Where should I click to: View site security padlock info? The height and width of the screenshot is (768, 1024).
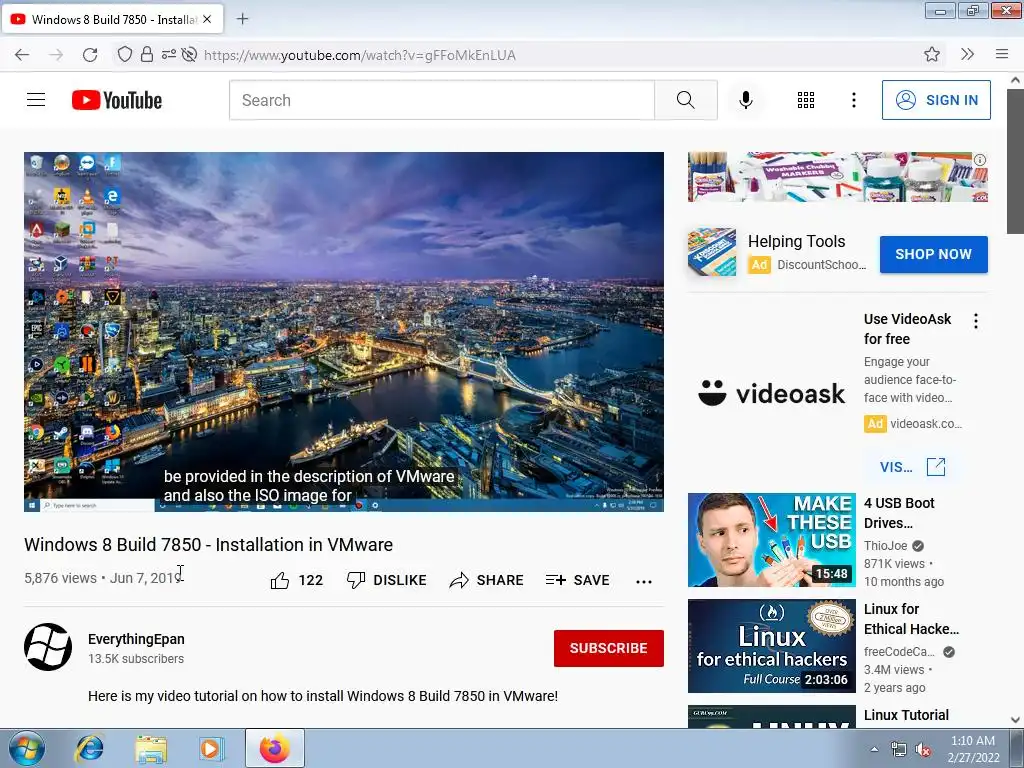tap(147, 55)
